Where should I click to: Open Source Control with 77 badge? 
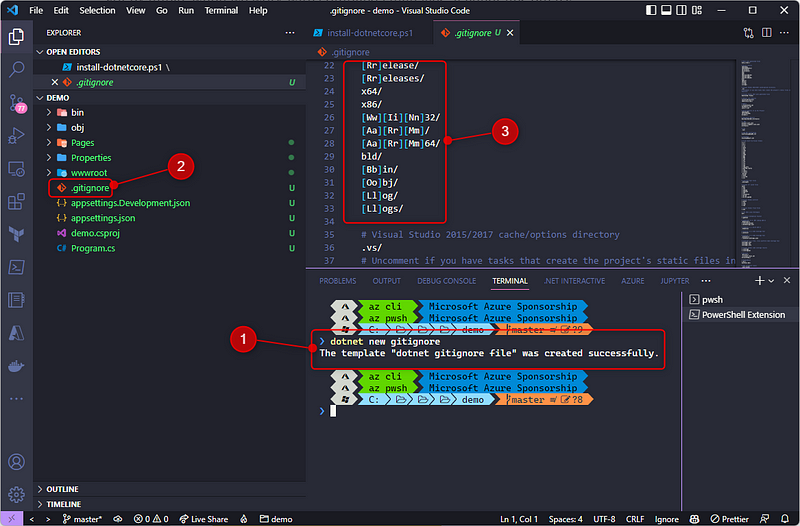click(16, 103)
